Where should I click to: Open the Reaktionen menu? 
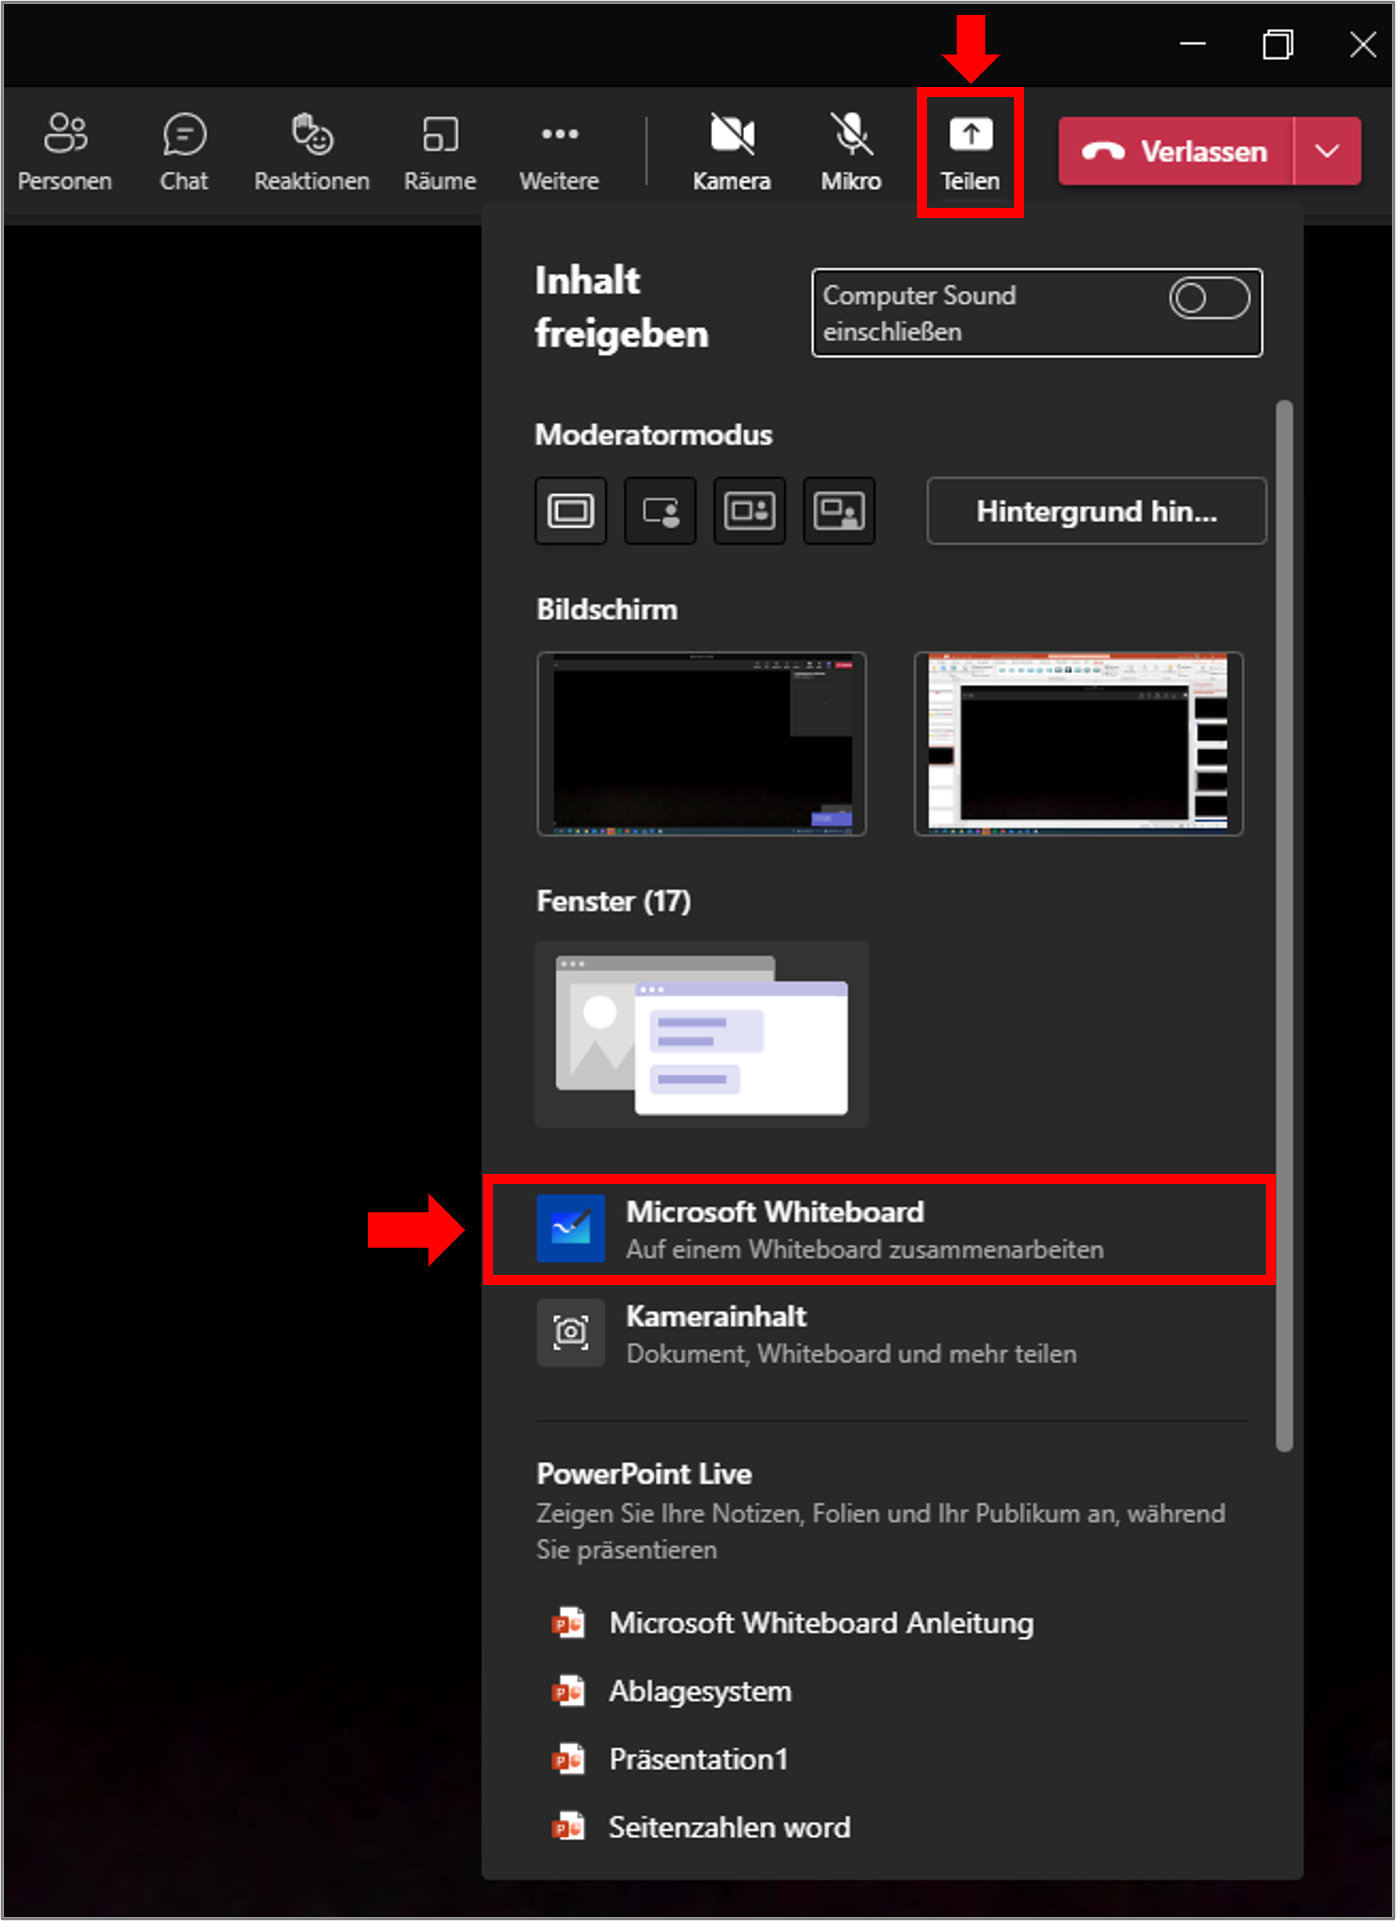pos(312,153)
